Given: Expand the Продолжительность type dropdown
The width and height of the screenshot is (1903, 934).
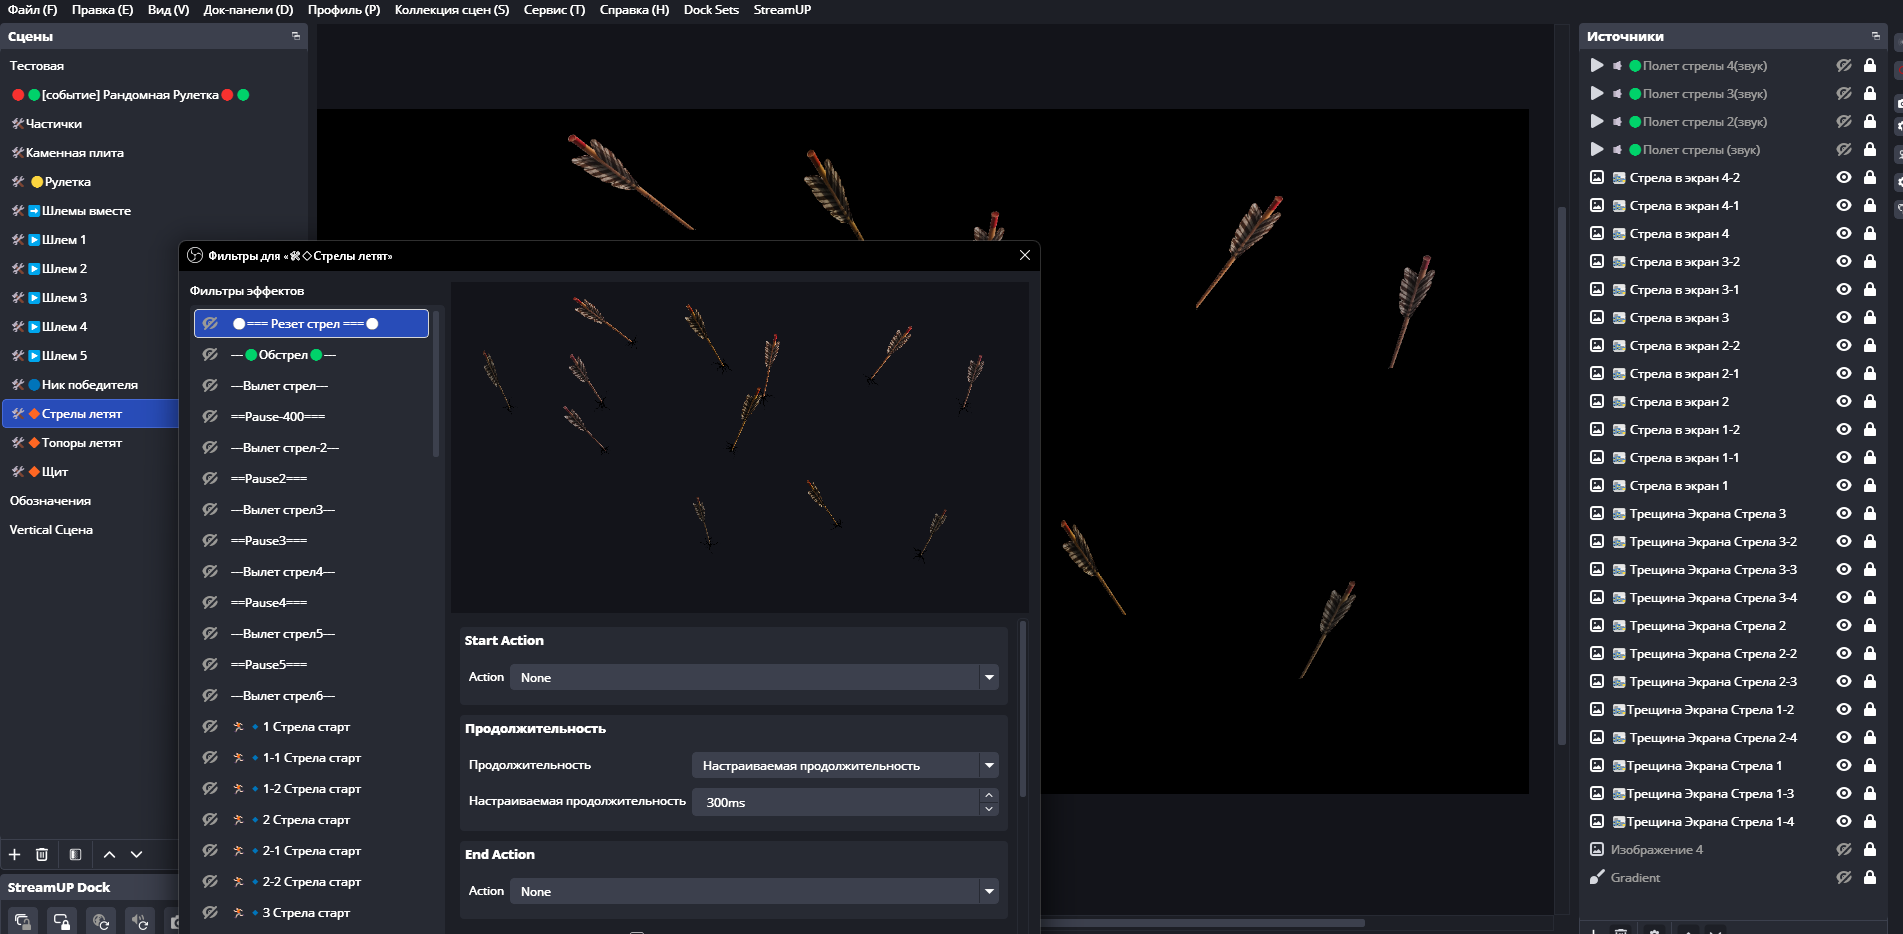Looking at the screenshot, I should (844, 766).
